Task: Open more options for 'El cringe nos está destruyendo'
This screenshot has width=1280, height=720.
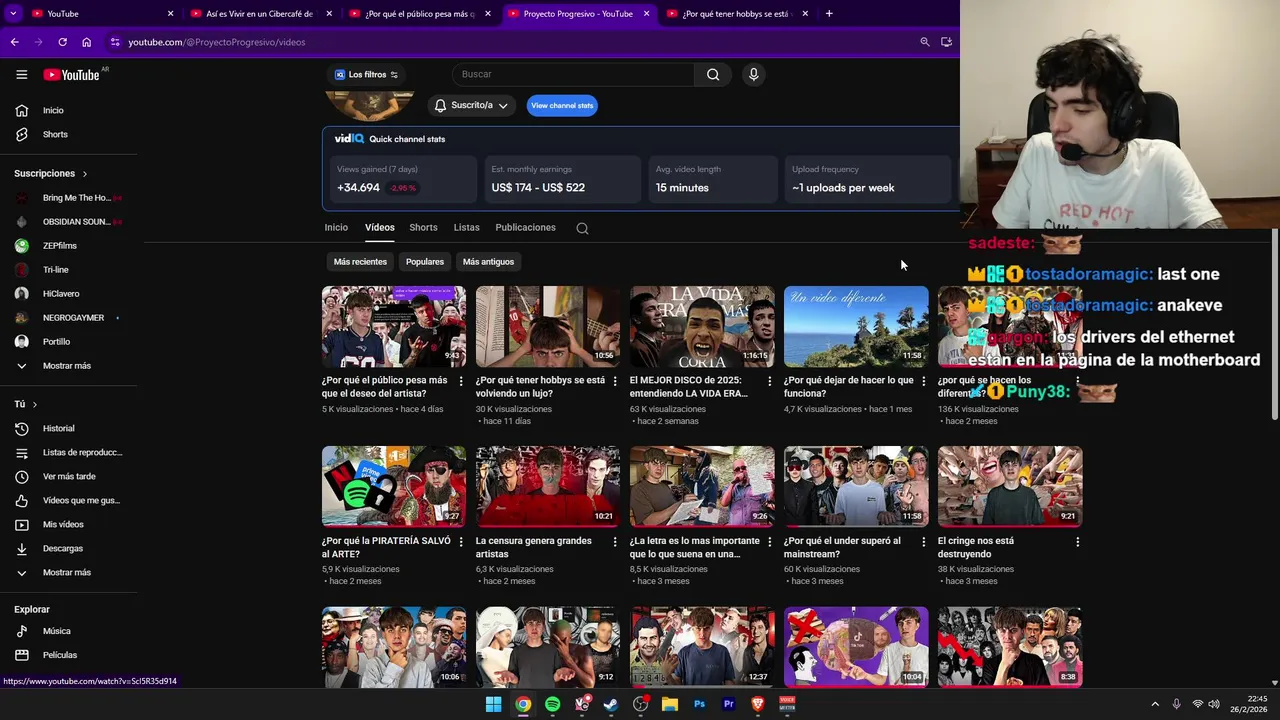Action: tap(1077, 542)
